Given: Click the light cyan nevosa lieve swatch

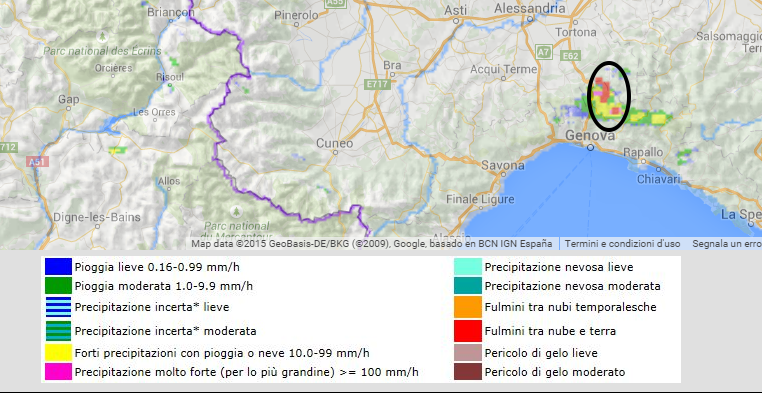Looking at the screenshot, I should [x=468, y=267].
